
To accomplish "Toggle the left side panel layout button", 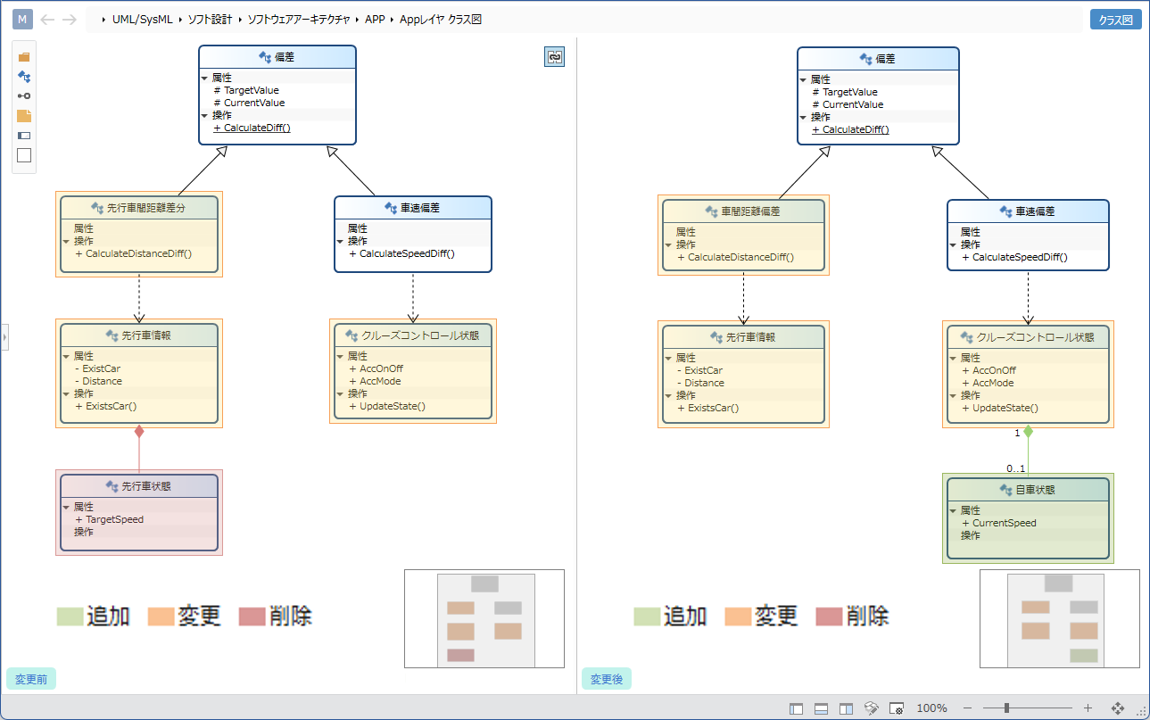I will coord(796,708).
